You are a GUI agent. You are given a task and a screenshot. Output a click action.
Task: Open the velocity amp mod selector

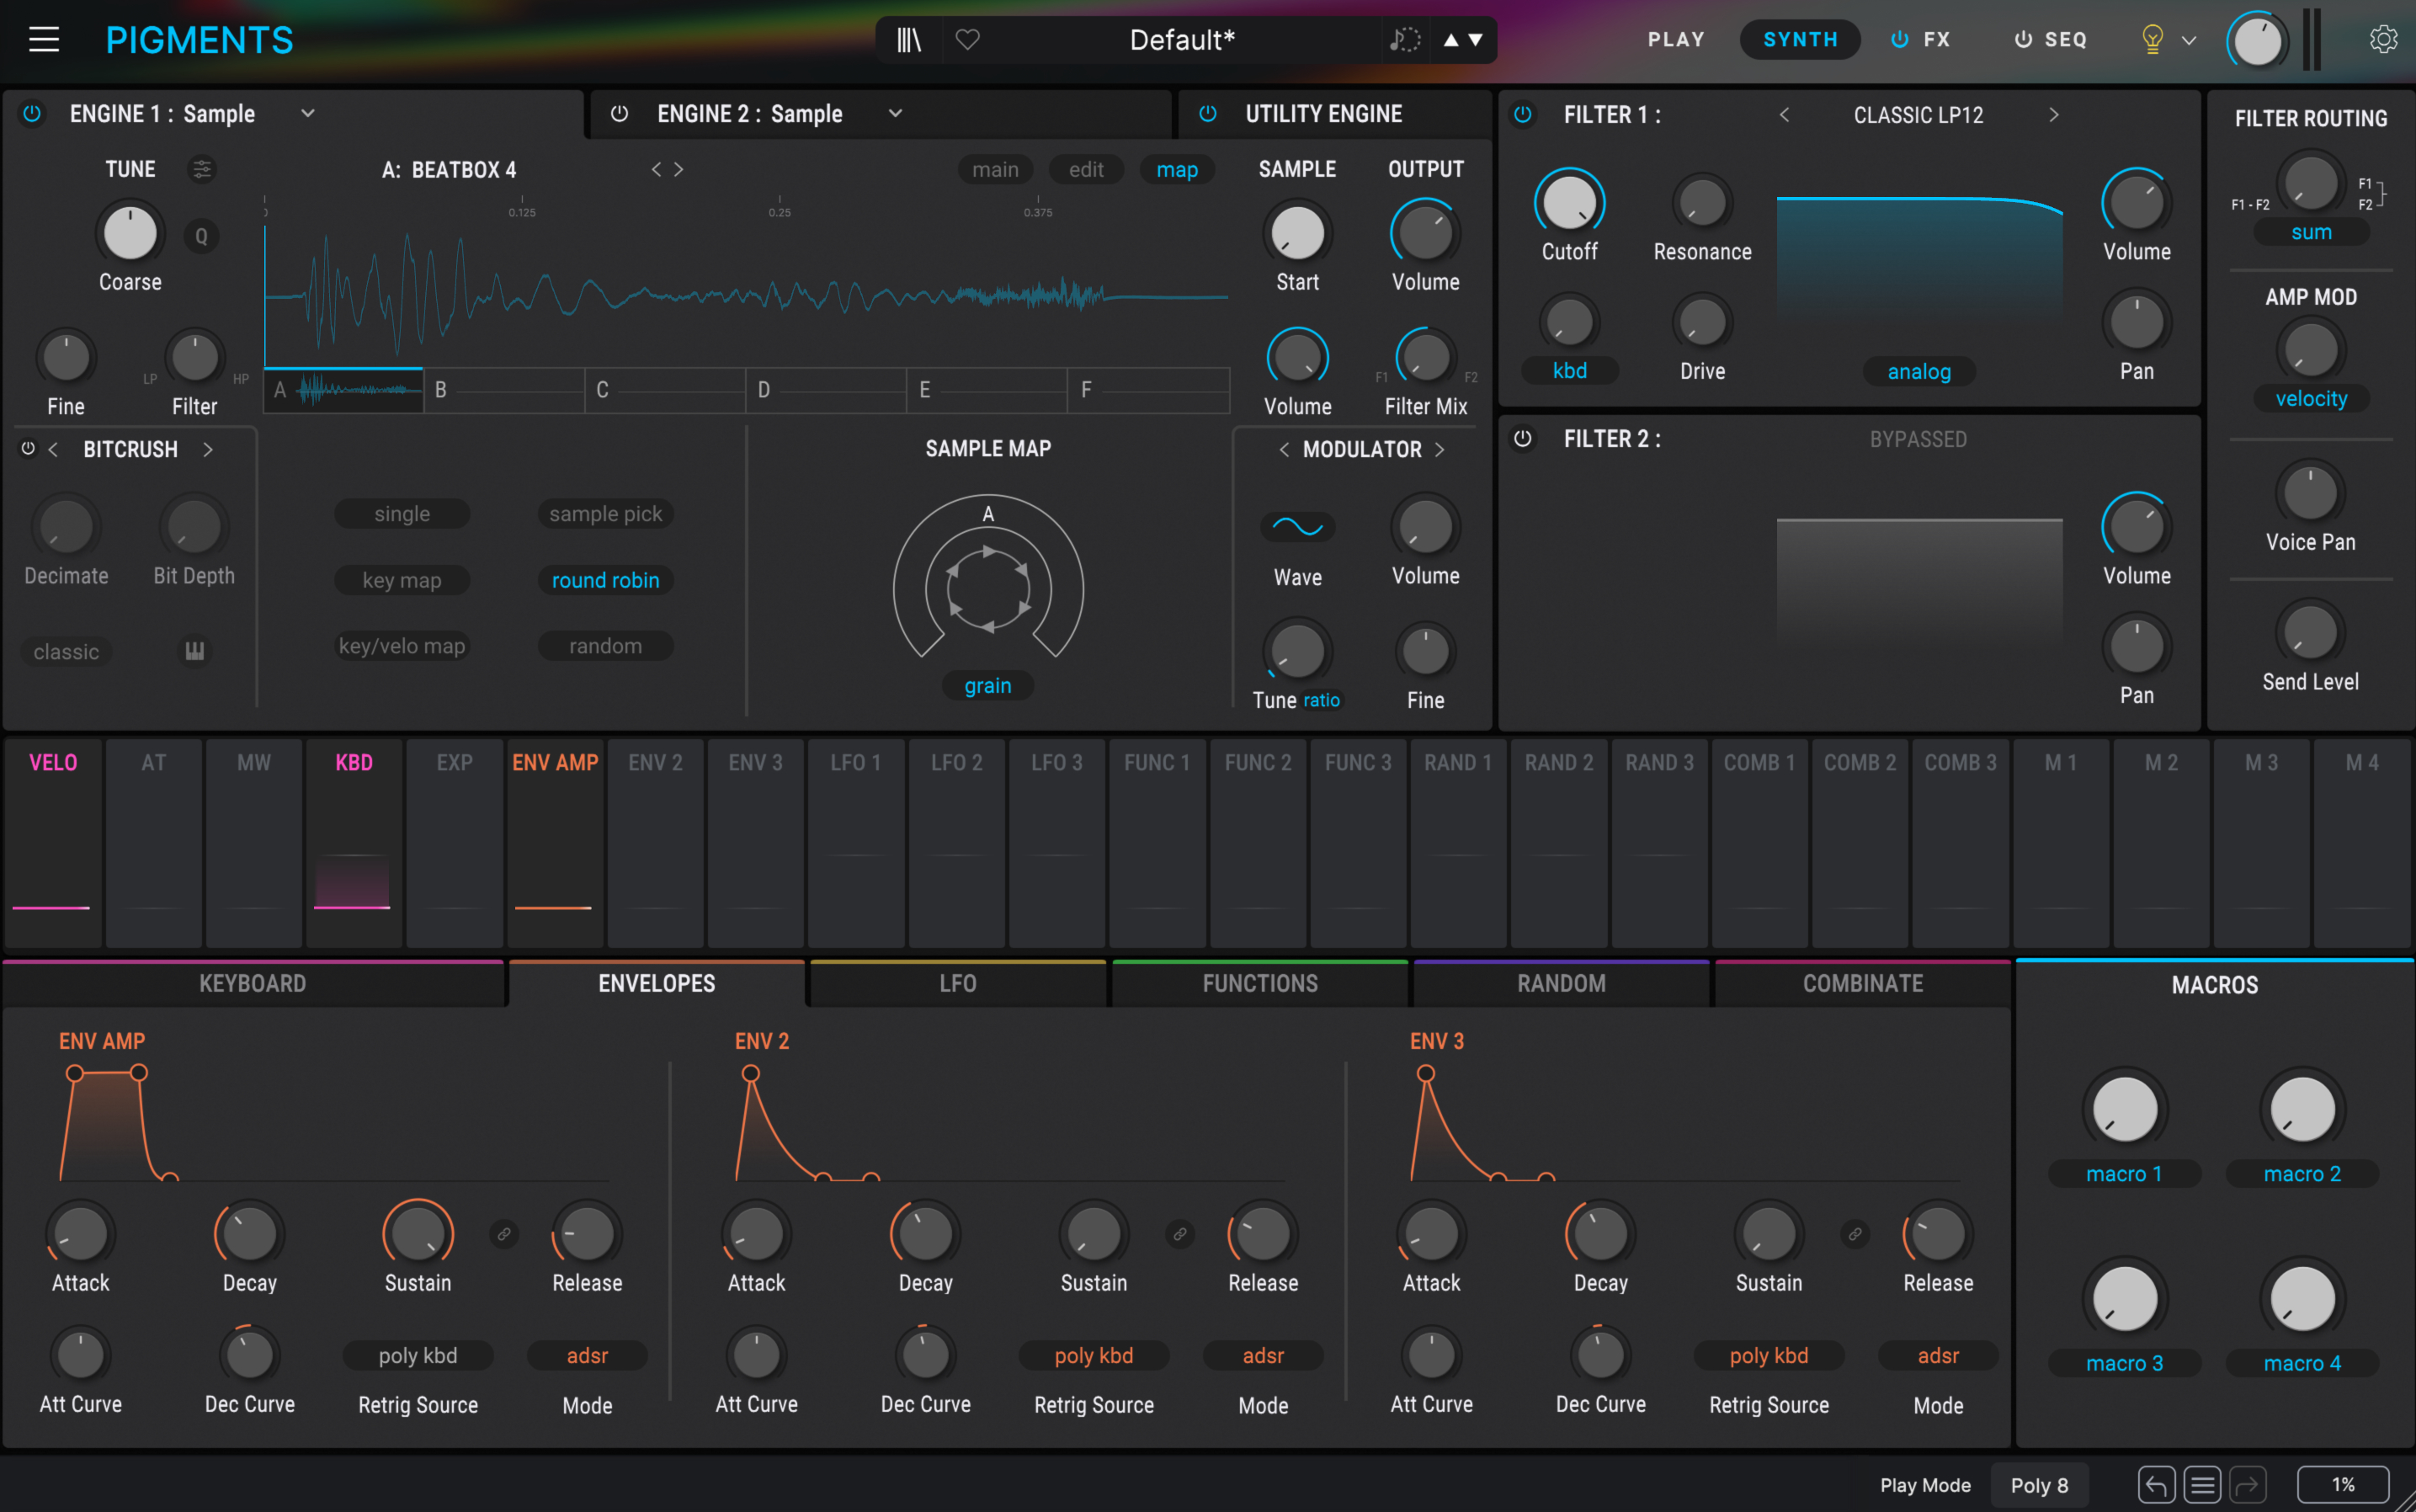tap(2310, 399)
